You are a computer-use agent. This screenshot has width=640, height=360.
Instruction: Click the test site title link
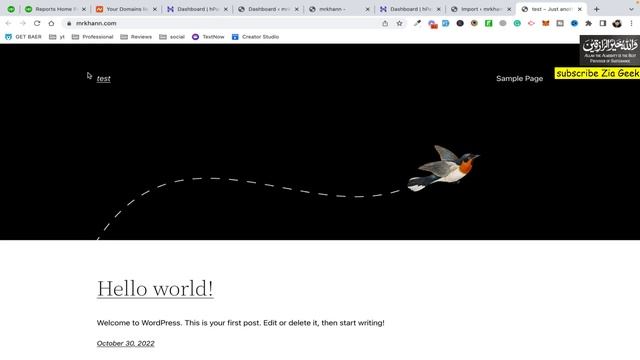[x=104, y=78]
